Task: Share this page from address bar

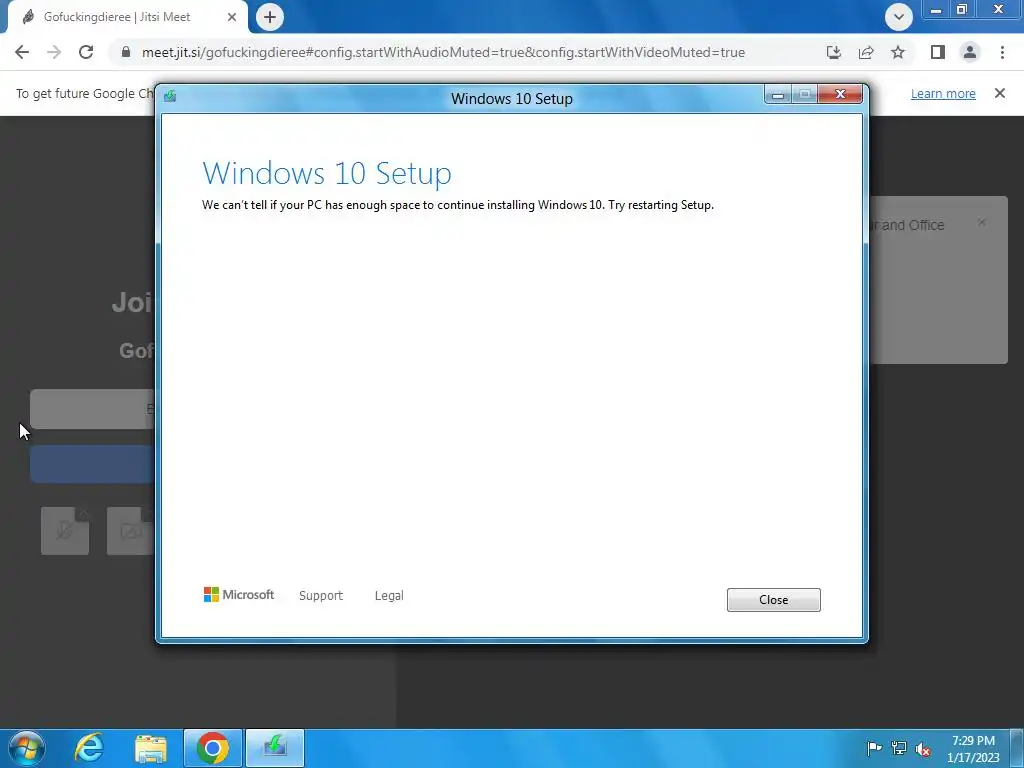Action: [866, 52]
